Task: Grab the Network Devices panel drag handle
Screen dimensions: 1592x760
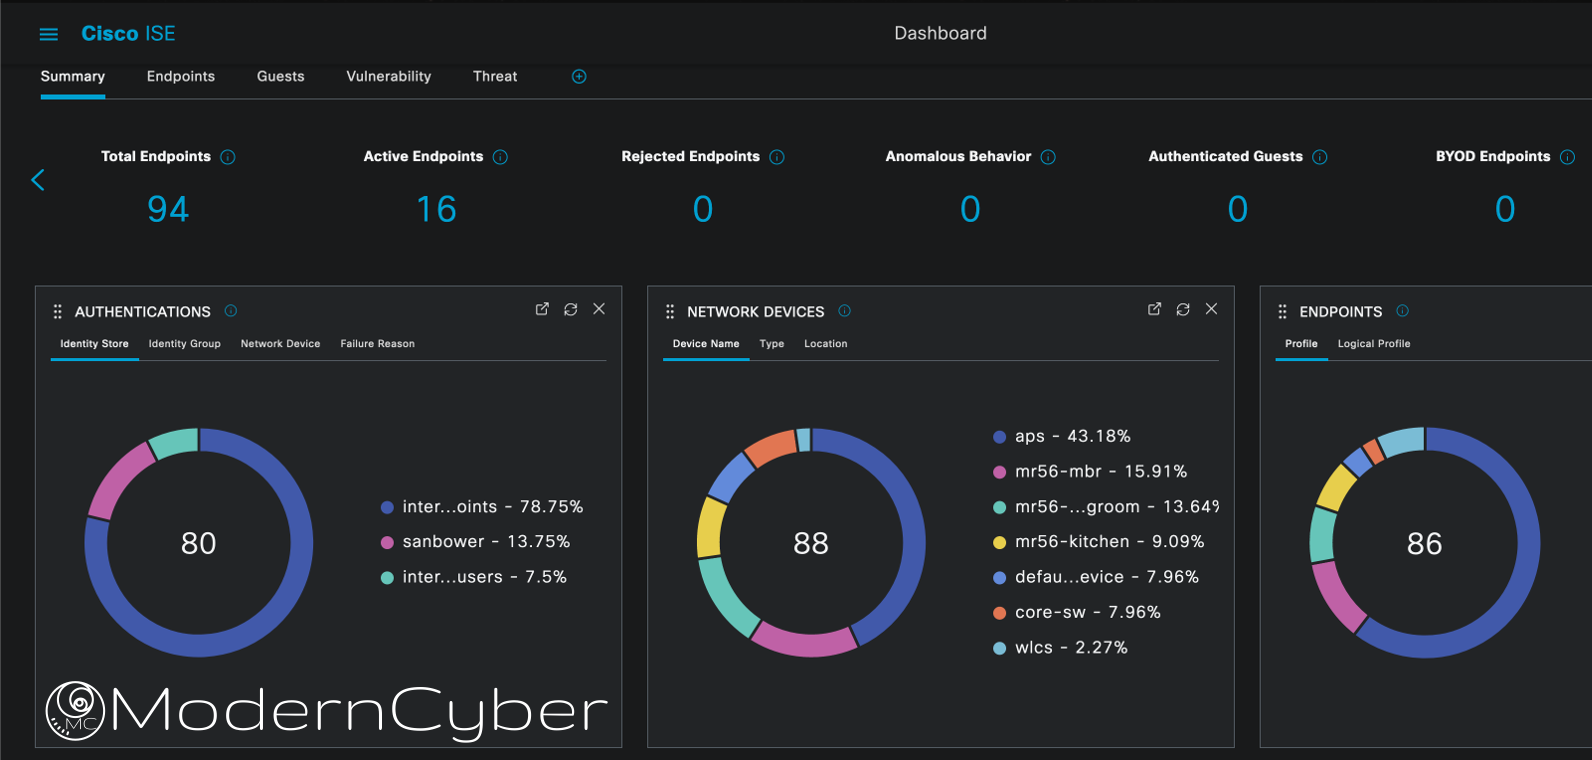Action: point(670,312)
